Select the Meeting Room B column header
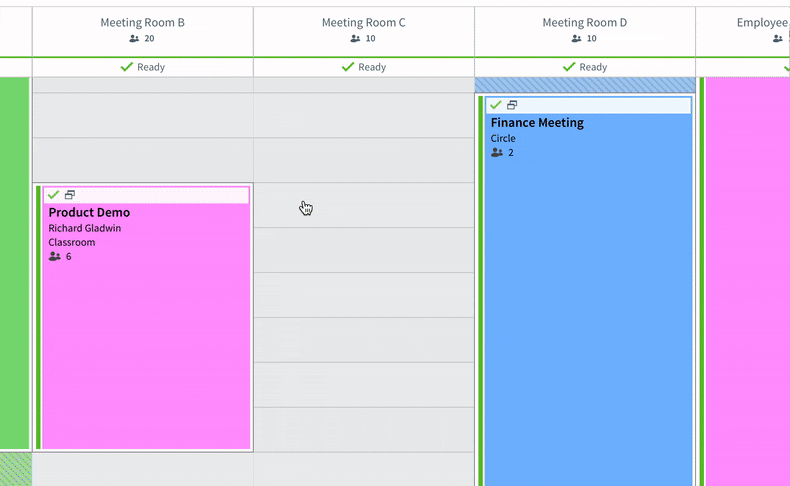This screenshot has height=486, width=790. [143, 31]
